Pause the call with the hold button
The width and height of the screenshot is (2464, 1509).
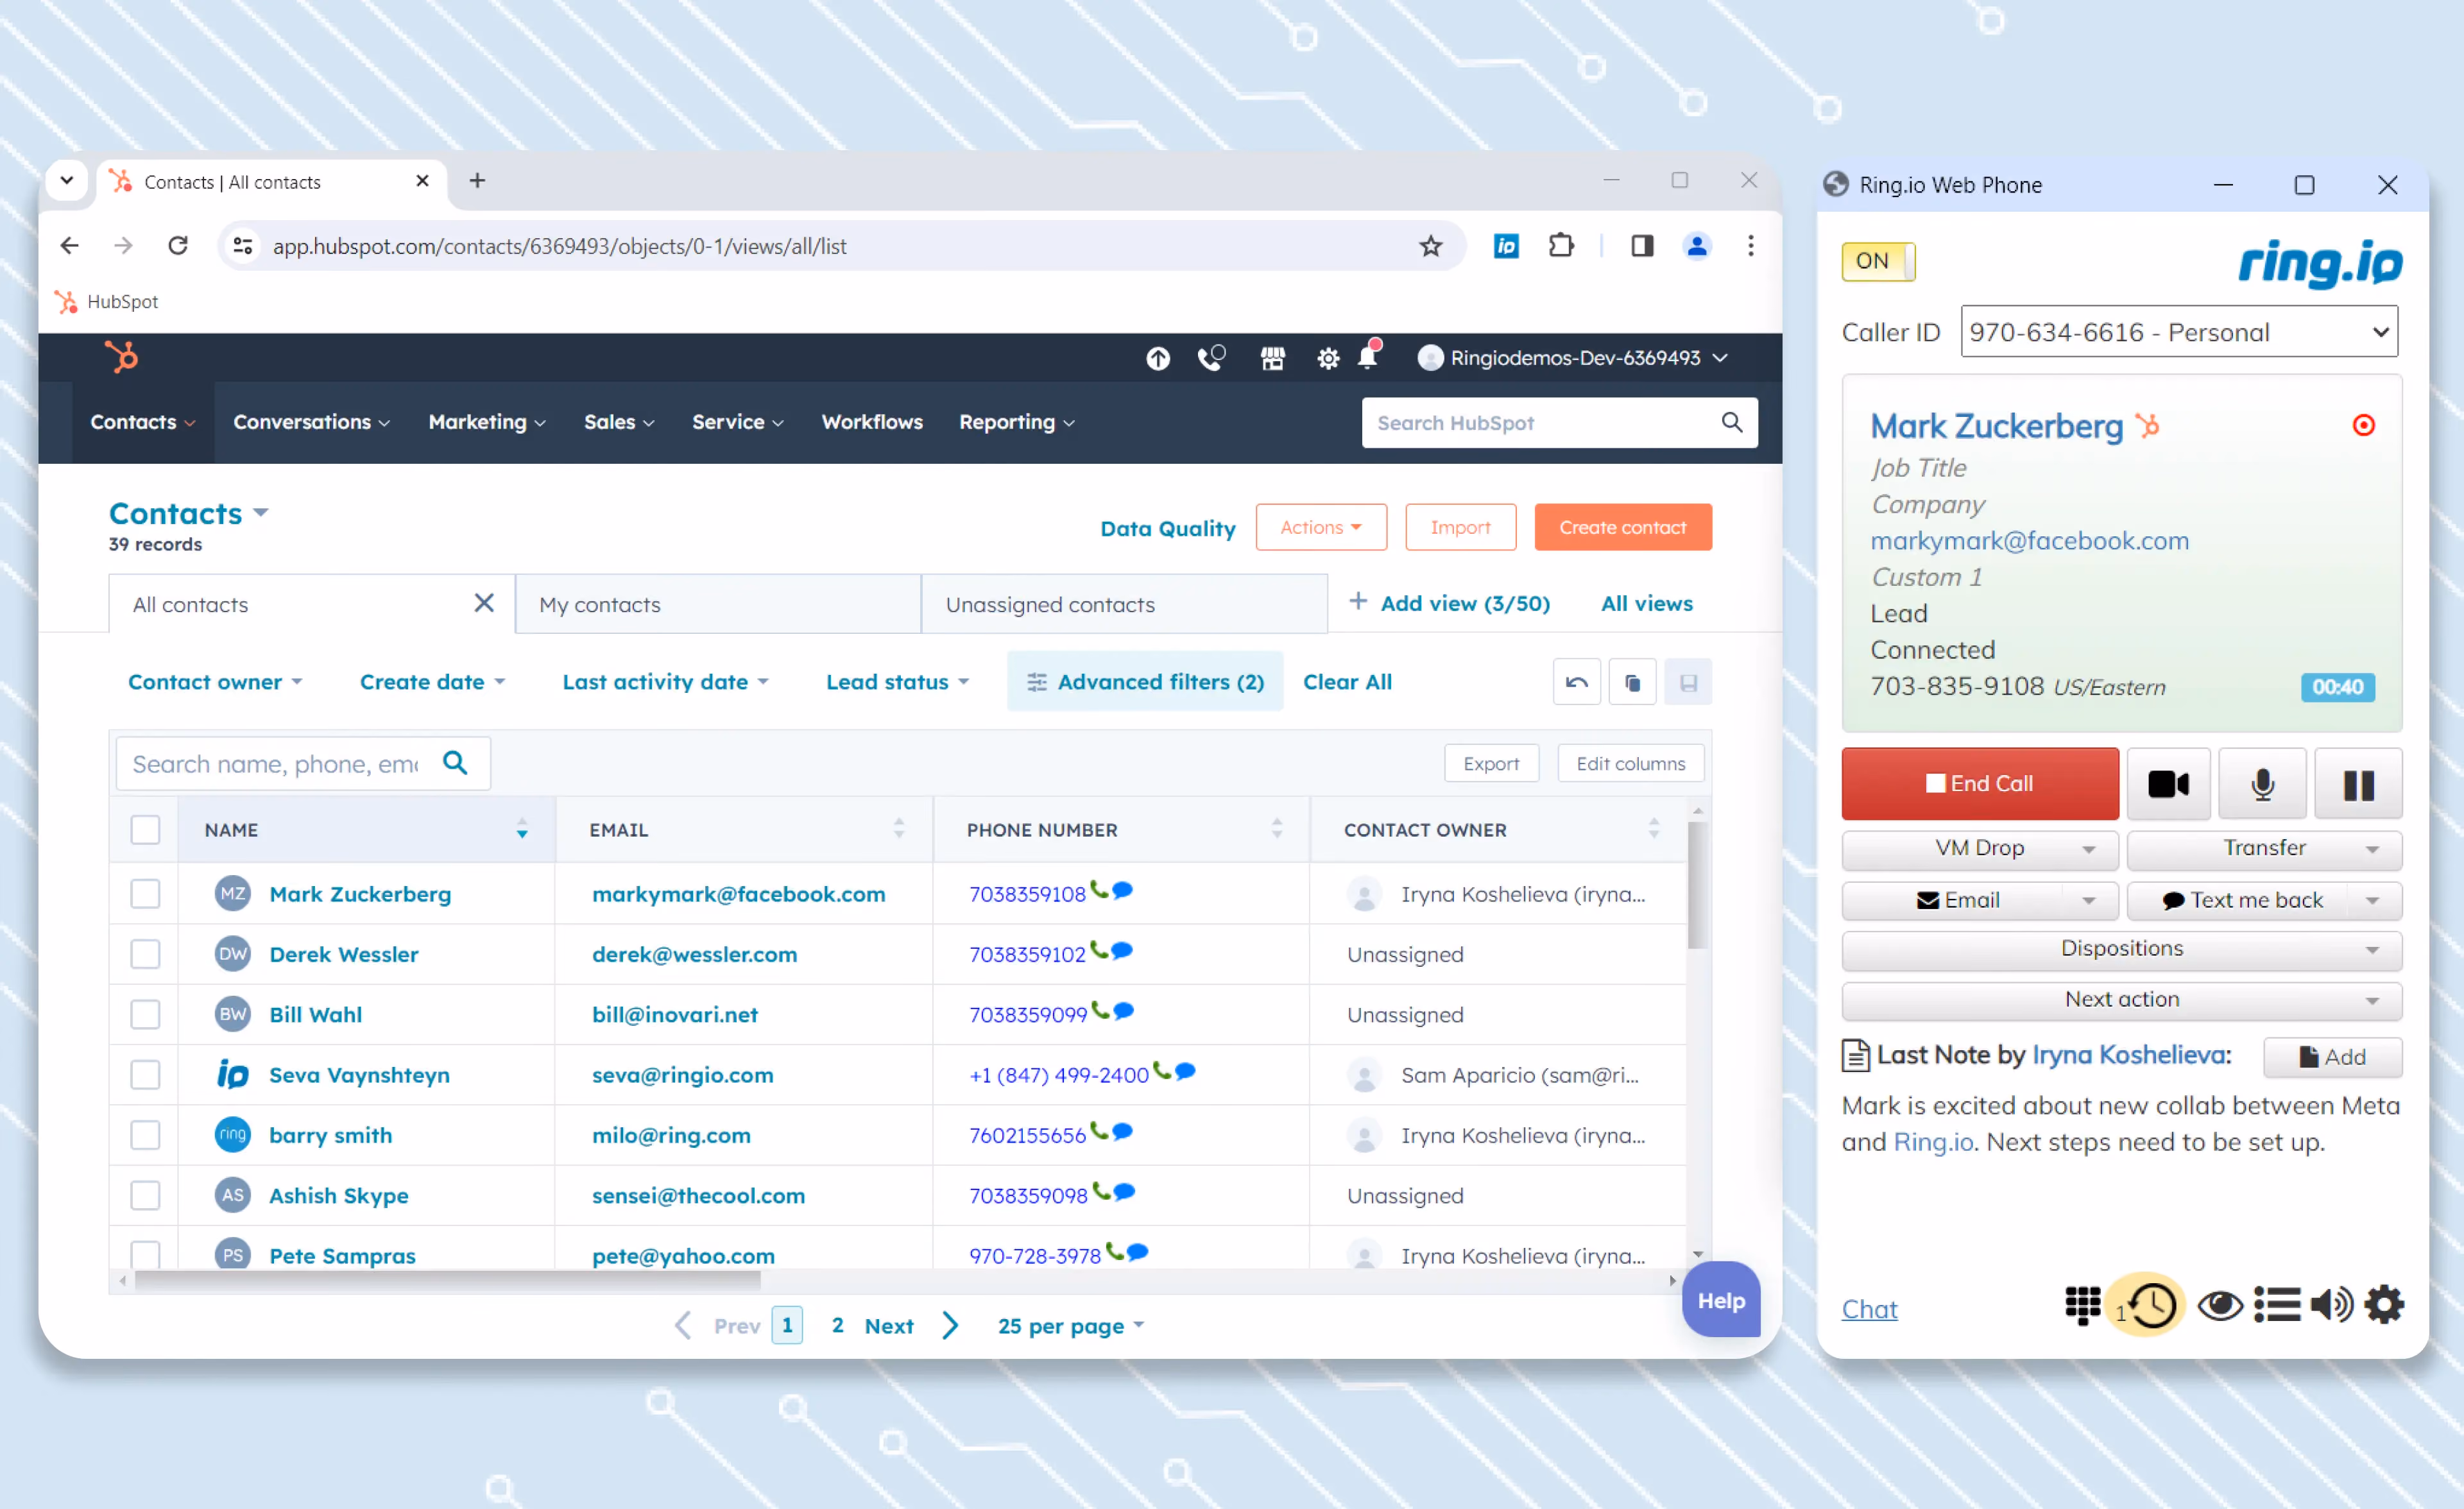coord(2358,784)
